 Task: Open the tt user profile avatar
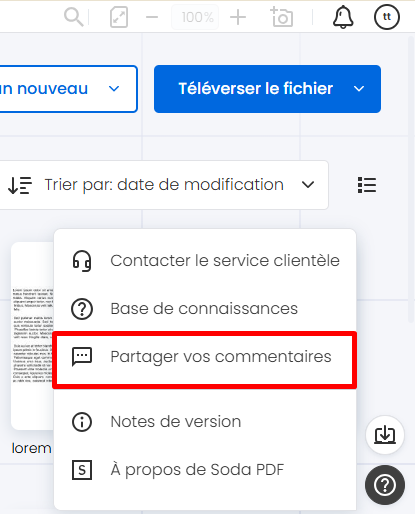click(x=387, y=17)
